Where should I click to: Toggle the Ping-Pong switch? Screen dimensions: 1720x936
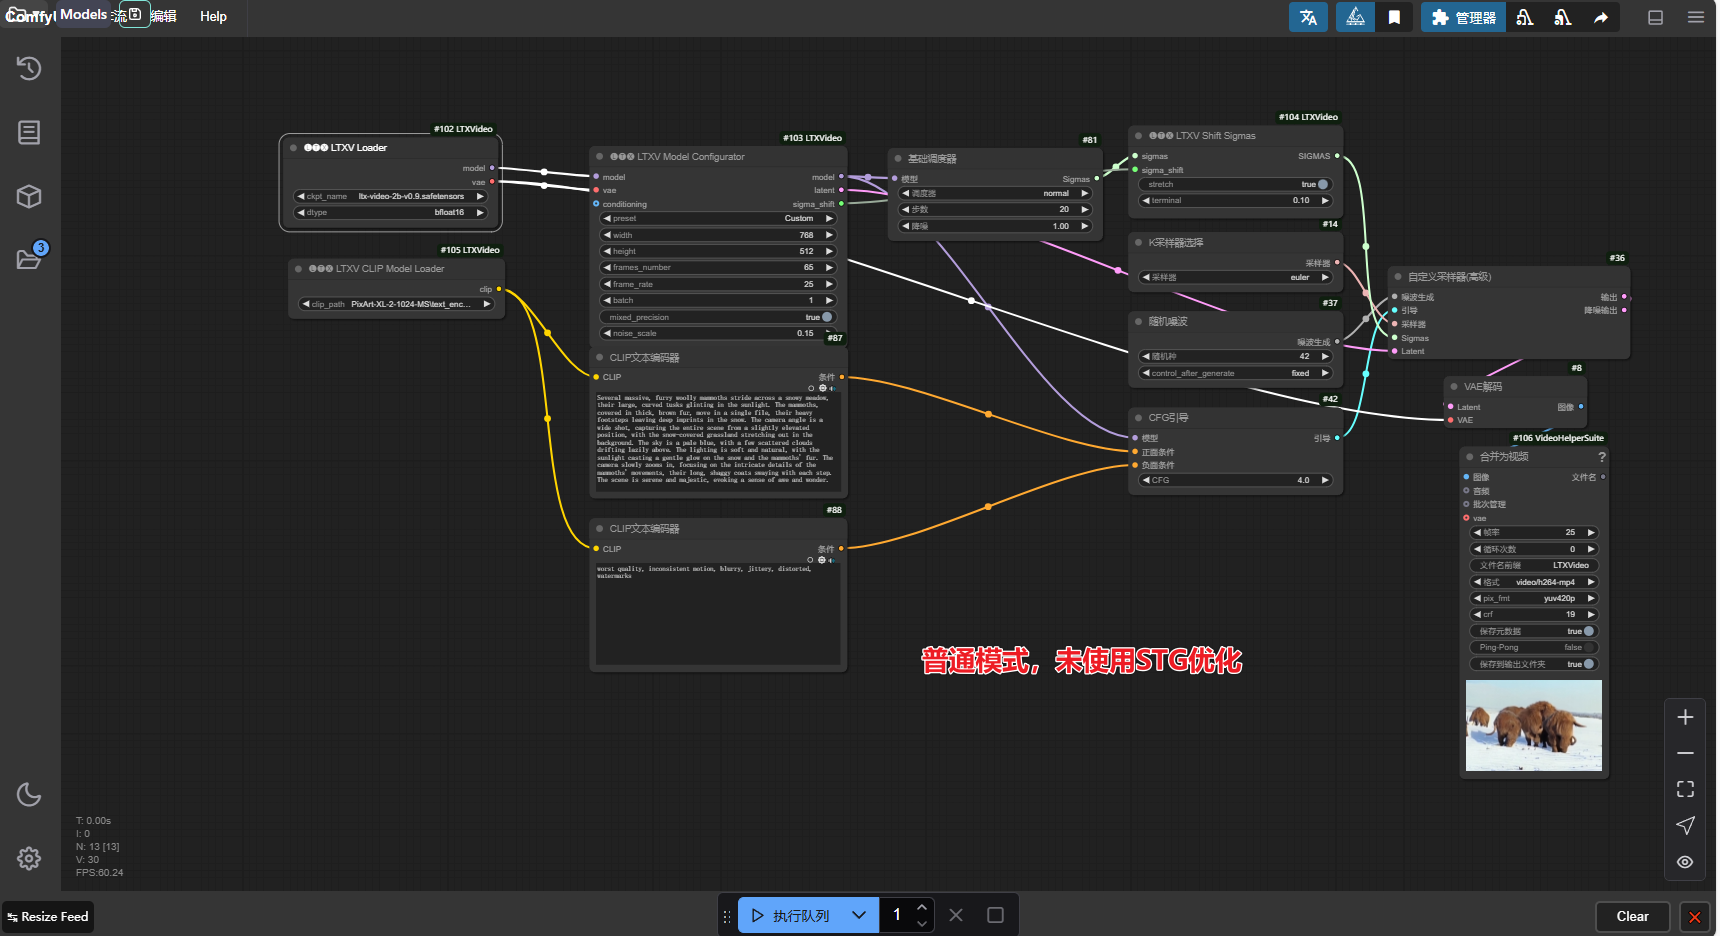click(1588, 648)
